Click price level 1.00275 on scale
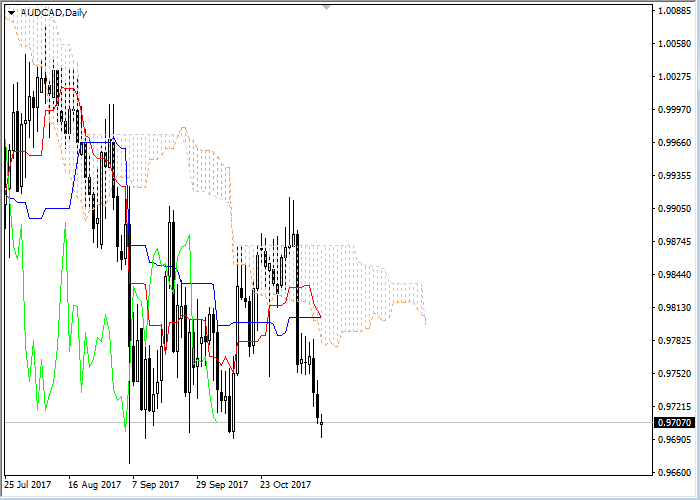The width and height of the screenshot is (700, 500). pyautogui.click(x=675, y=77)
